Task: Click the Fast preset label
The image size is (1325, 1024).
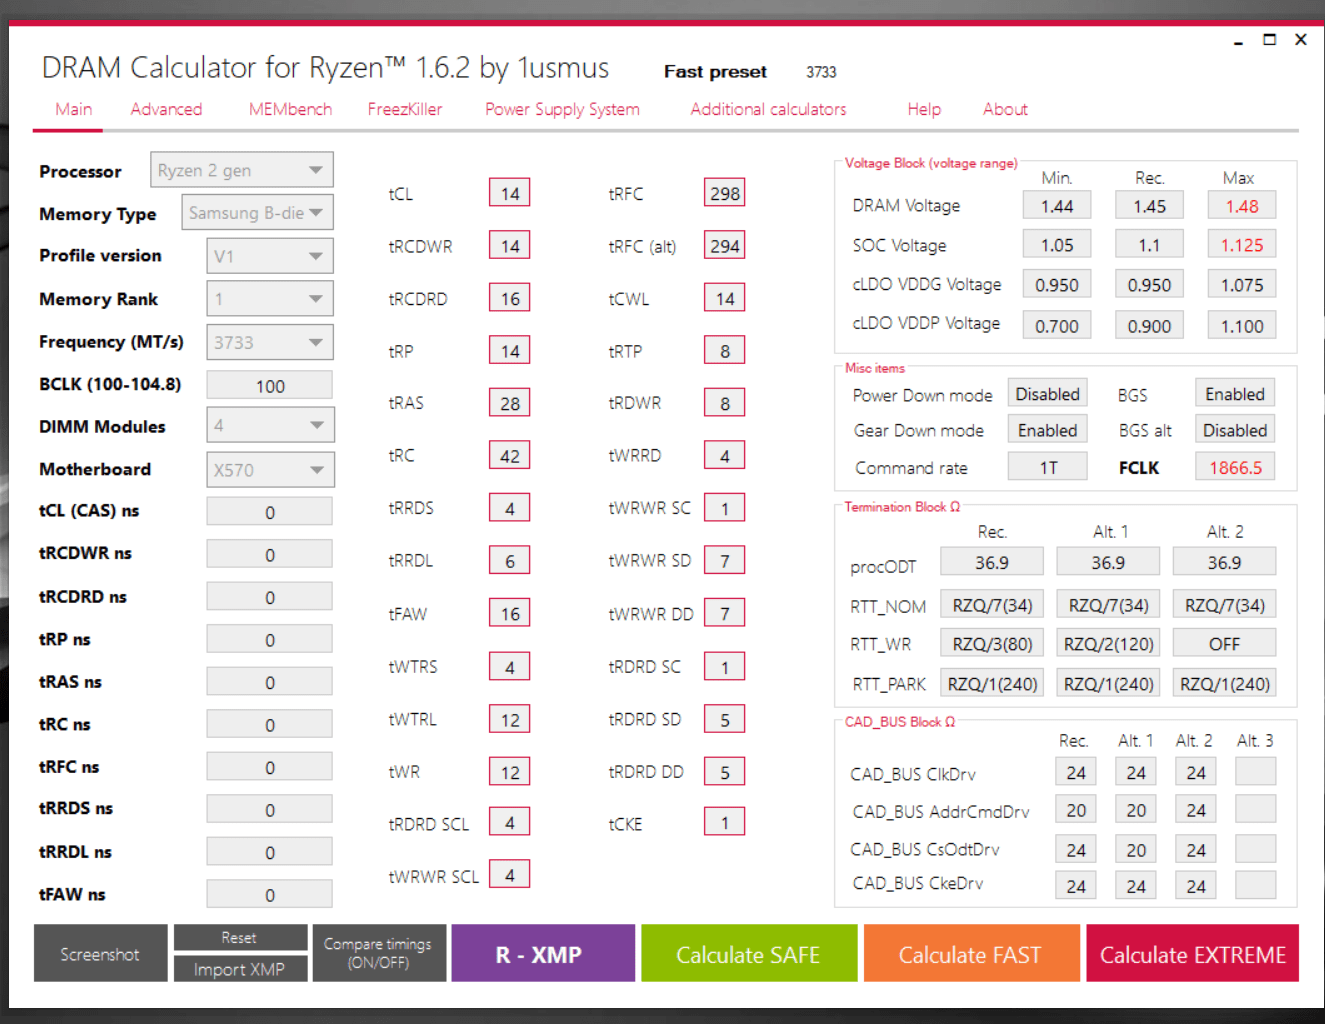Action: (715, 72)
